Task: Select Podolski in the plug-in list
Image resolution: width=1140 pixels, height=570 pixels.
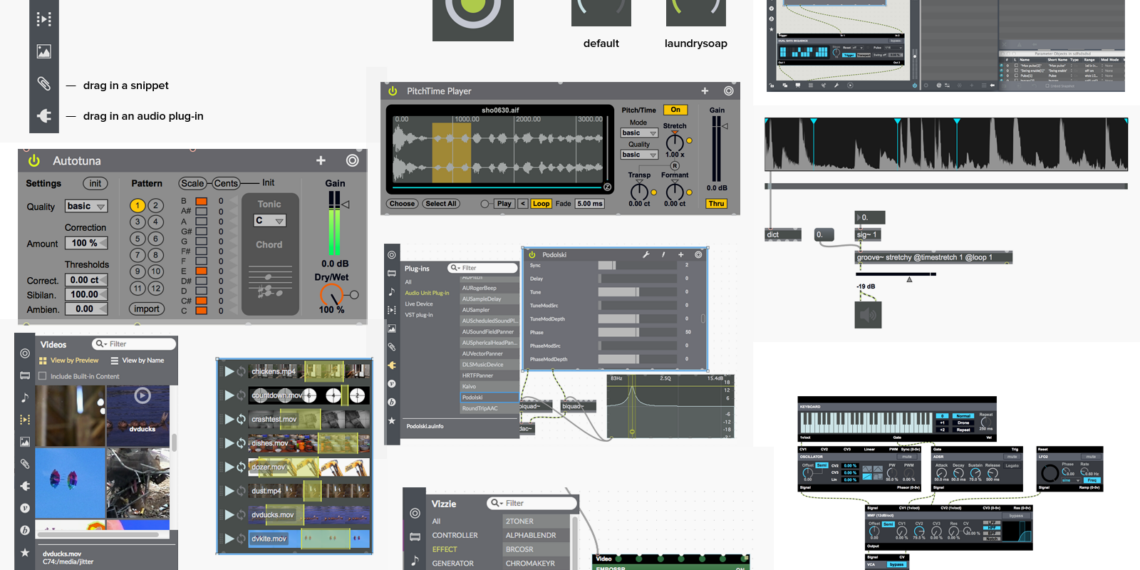Action: pyautogui.click(x=472, y=397)
